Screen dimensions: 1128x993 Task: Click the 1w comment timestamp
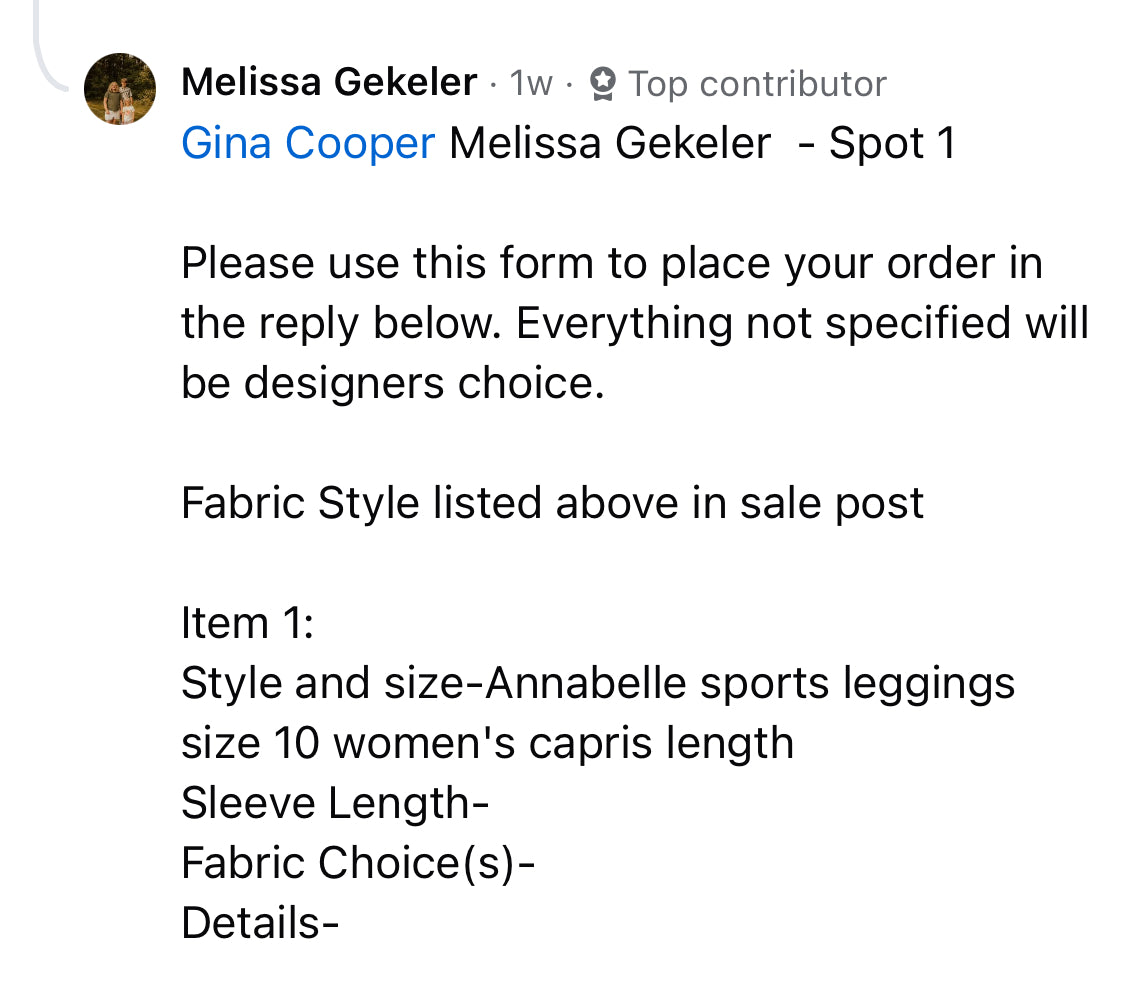pyautogui.click(x=530, y=84)
